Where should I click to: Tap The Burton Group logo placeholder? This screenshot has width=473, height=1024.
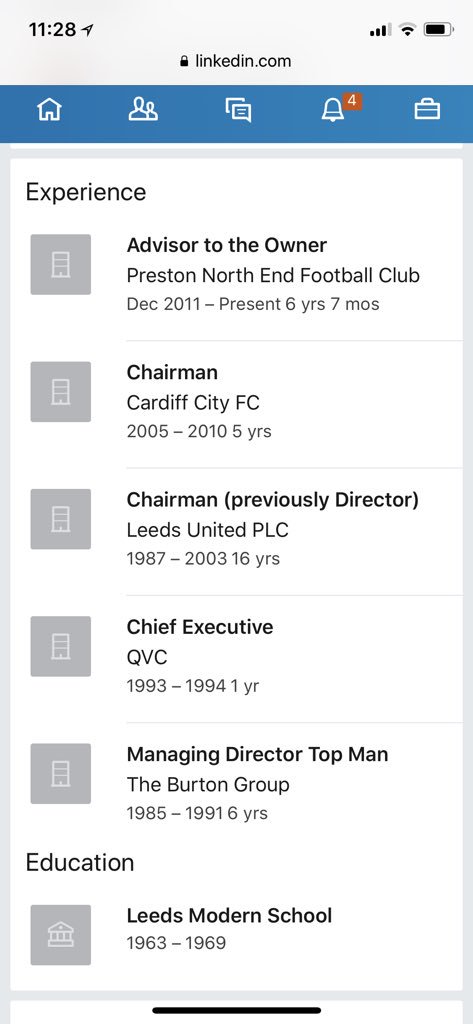click(61, 774)
